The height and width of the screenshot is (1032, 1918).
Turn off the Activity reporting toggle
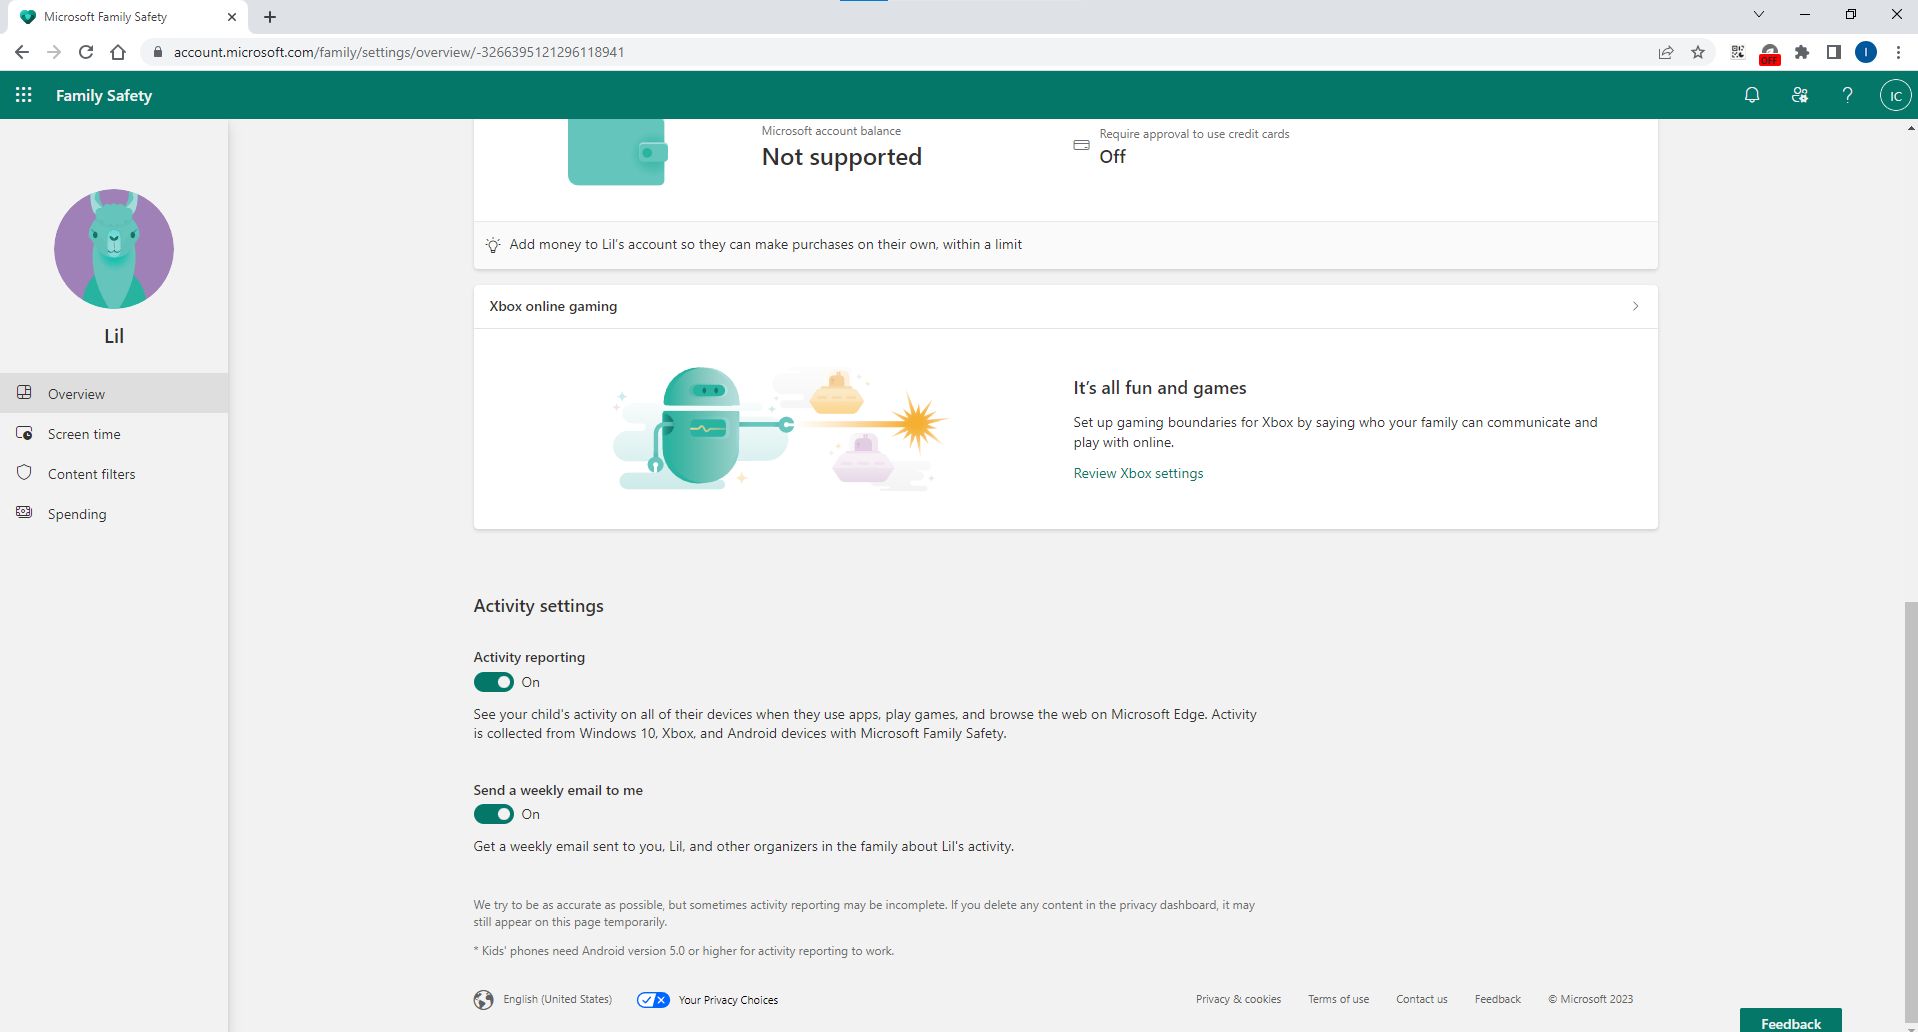[x=494, y=682]
